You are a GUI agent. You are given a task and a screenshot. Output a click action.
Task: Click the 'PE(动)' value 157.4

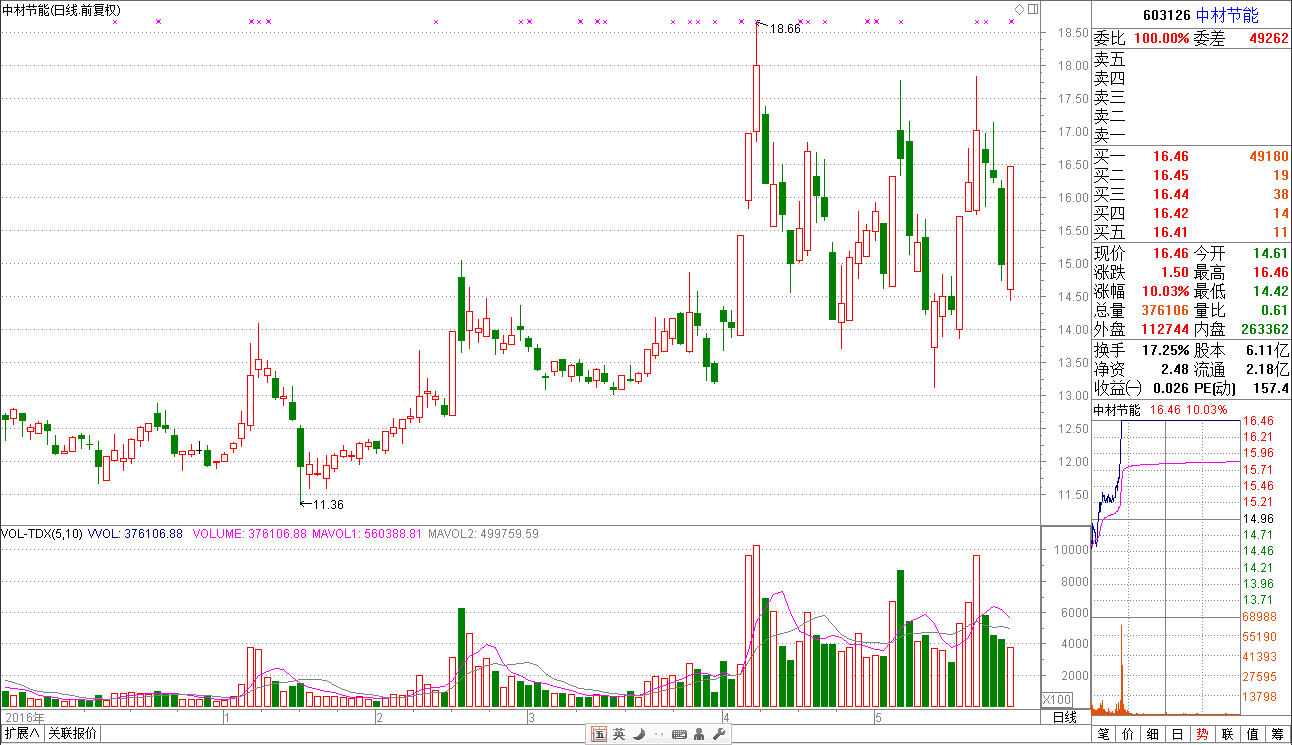coord(1273,388)
